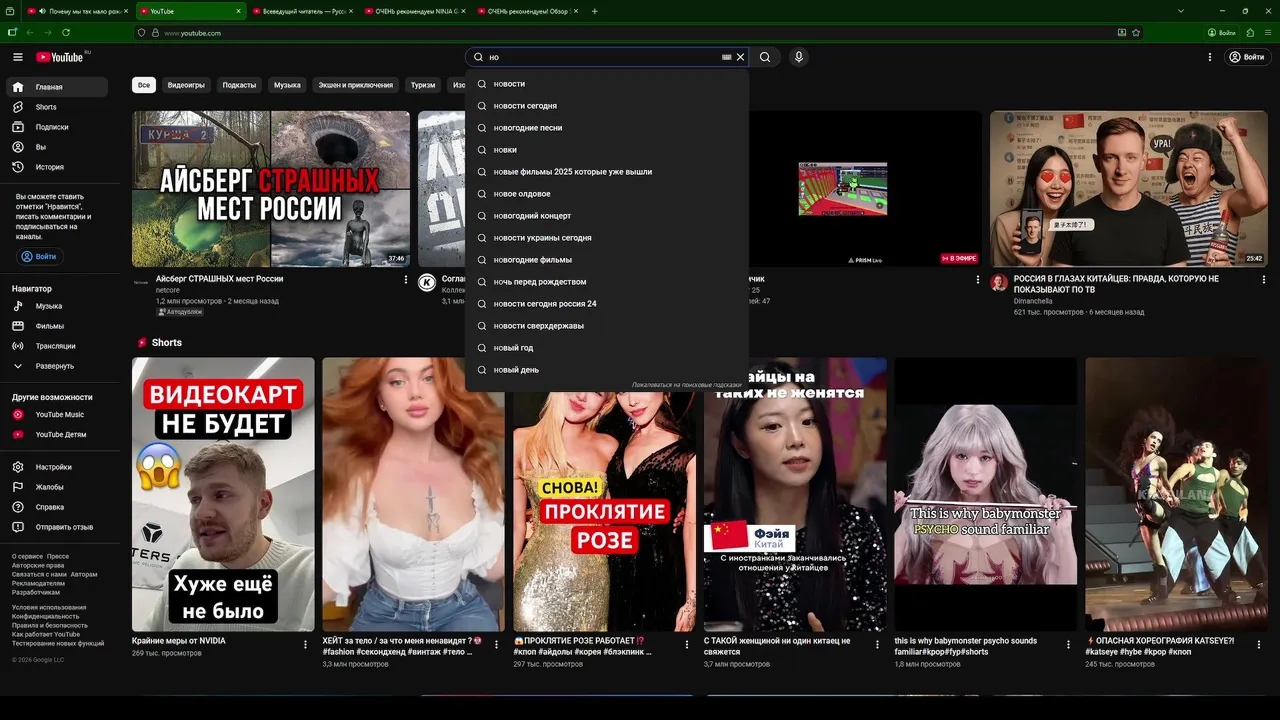Open Shorts in the sidebar
Screen dimensions: 1280x720
click(56, 107)
